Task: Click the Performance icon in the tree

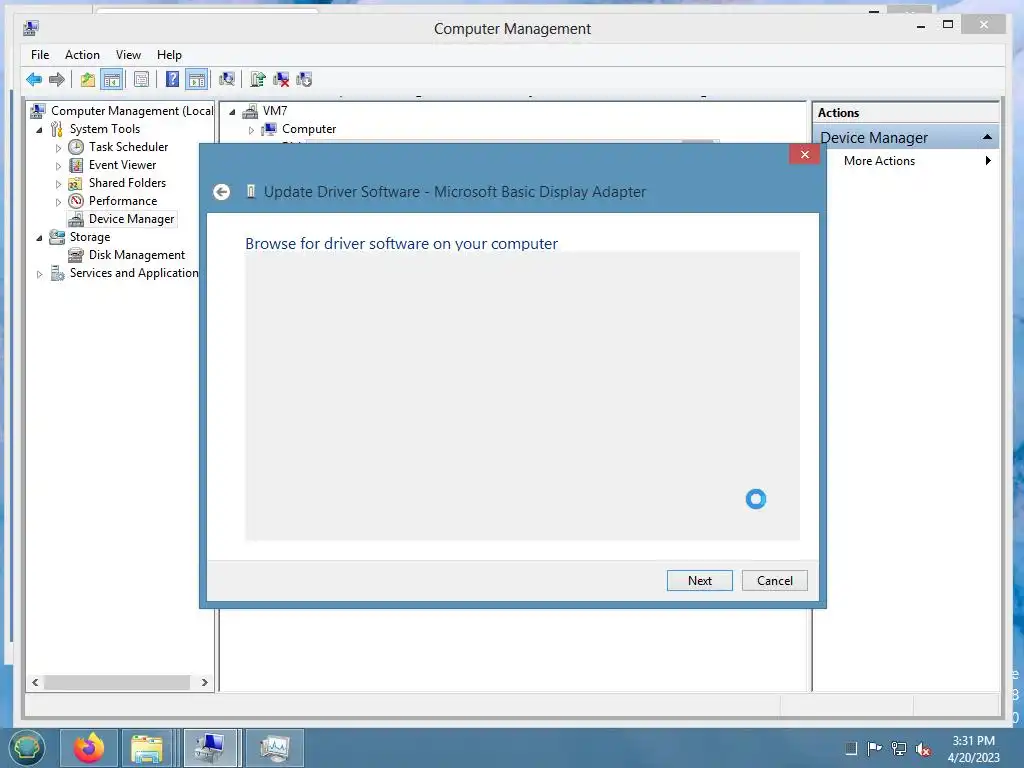Action: pyautogui.click(x=76, y=200)
